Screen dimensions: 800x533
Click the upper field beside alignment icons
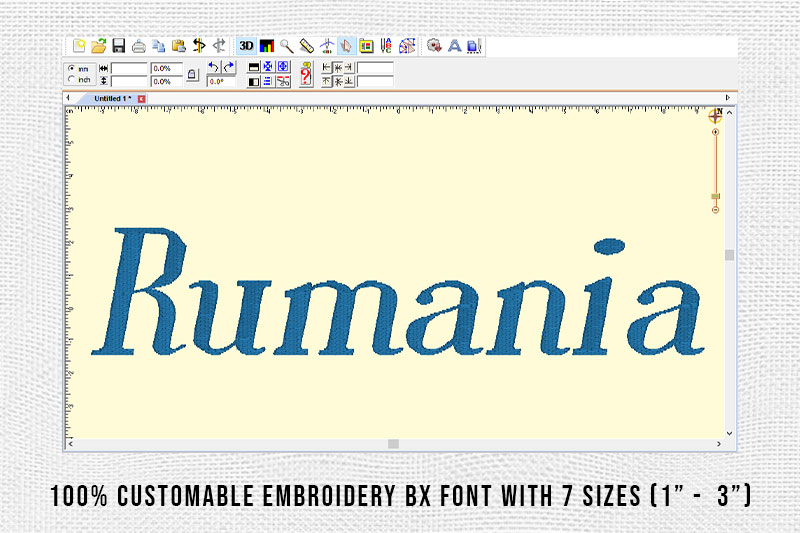point(375,68)
